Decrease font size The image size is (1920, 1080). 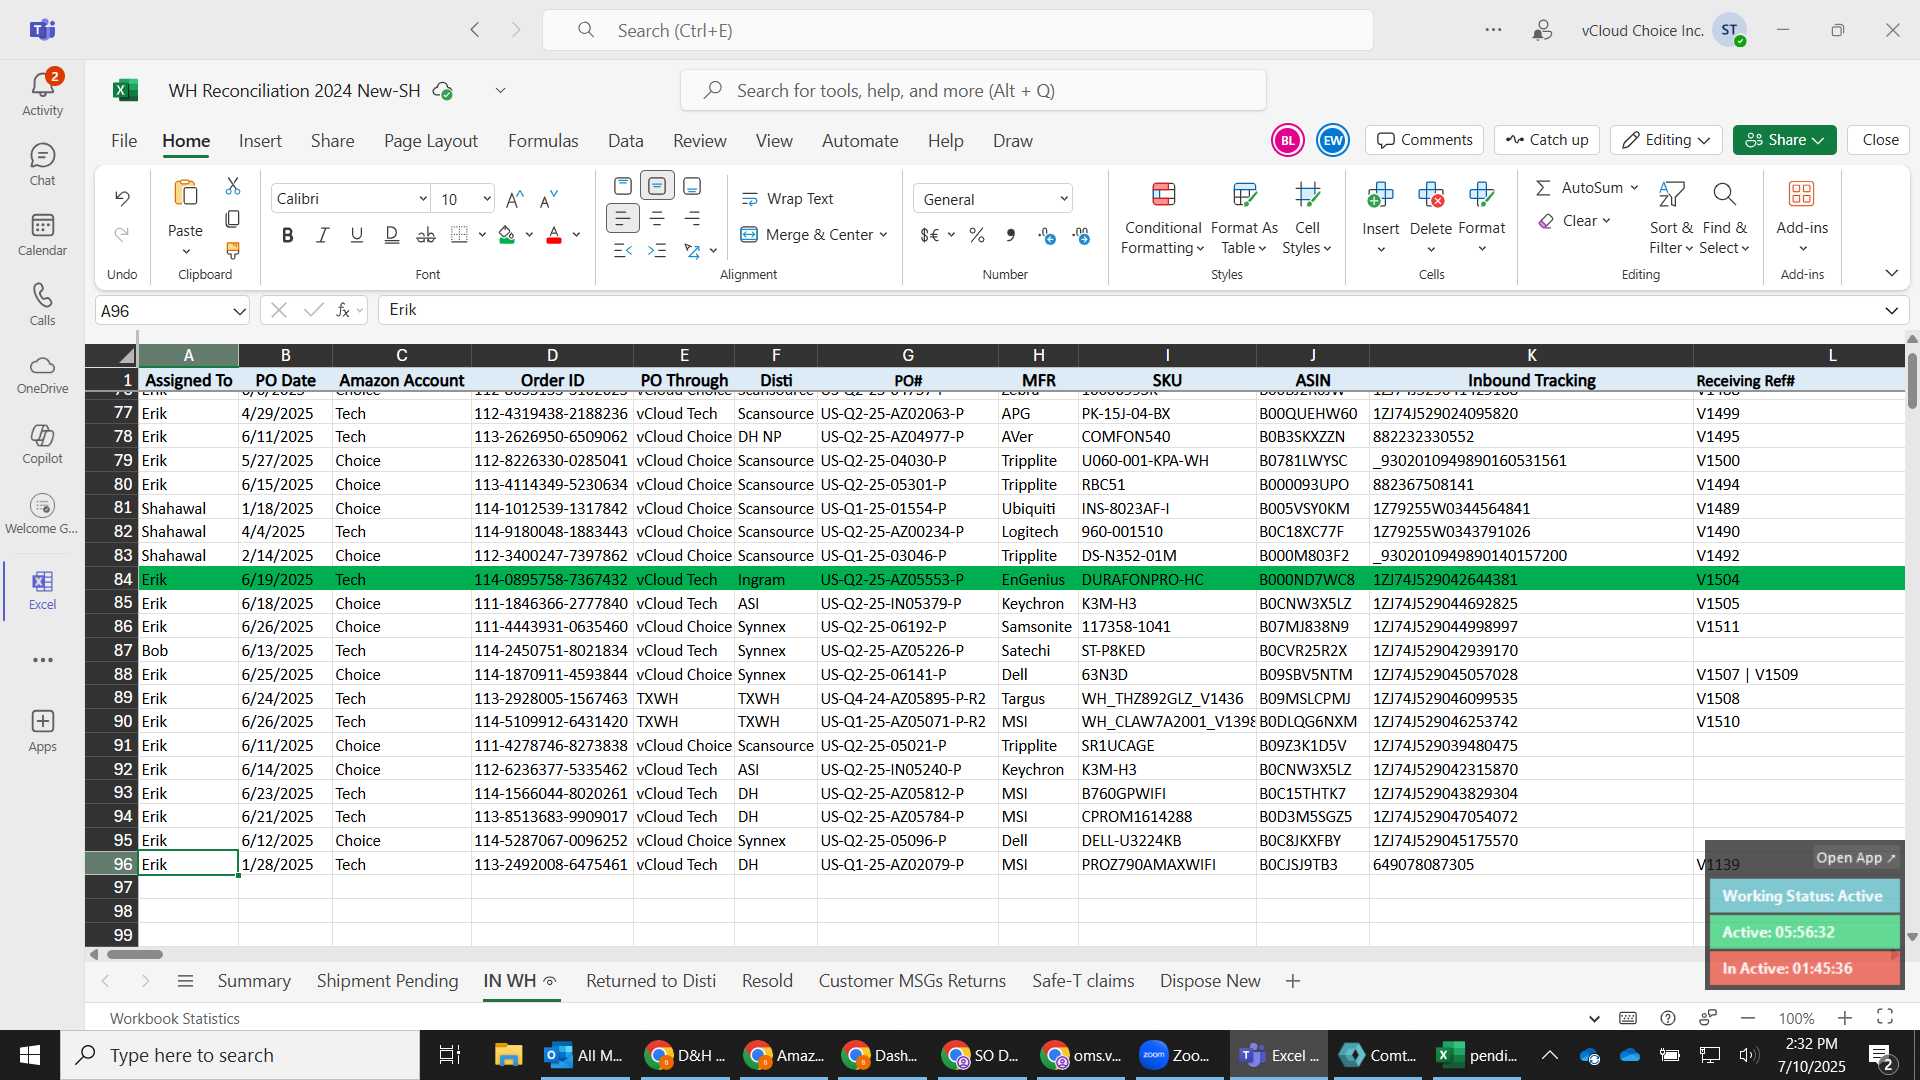point(548,199)
